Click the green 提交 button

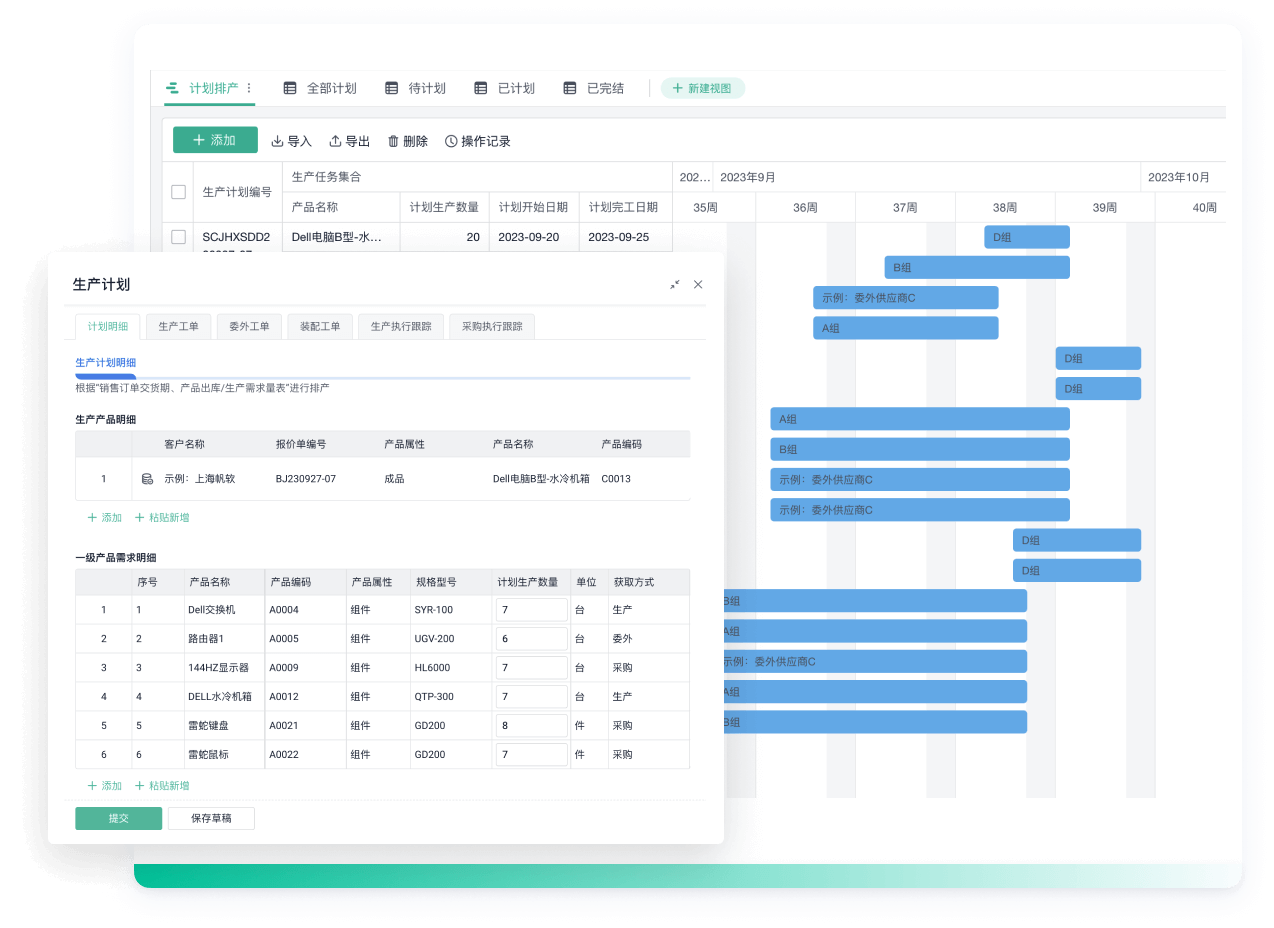118,818
